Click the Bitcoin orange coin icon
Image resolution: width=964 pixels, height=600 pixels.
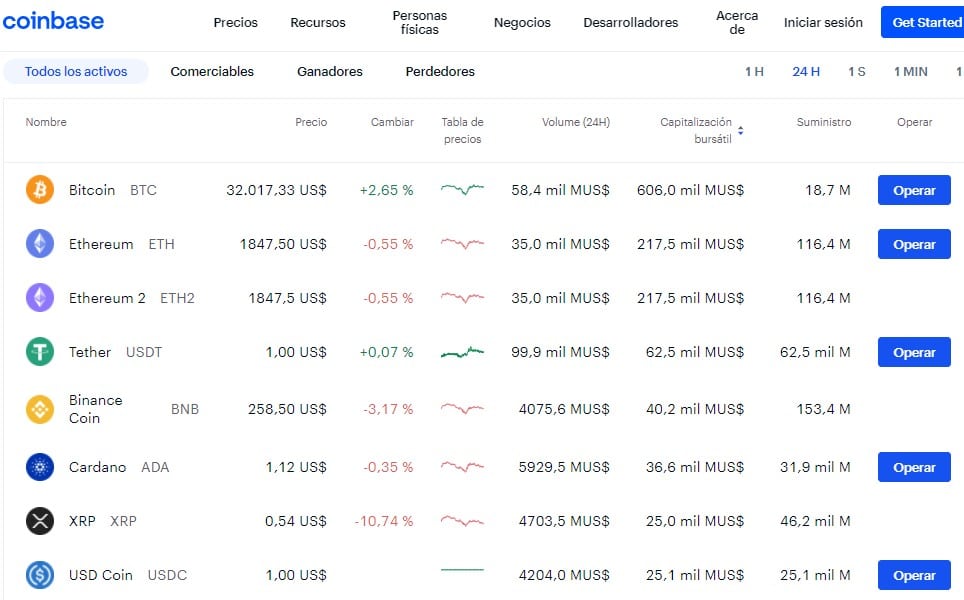pyautogui.click(x=40, y=190)
